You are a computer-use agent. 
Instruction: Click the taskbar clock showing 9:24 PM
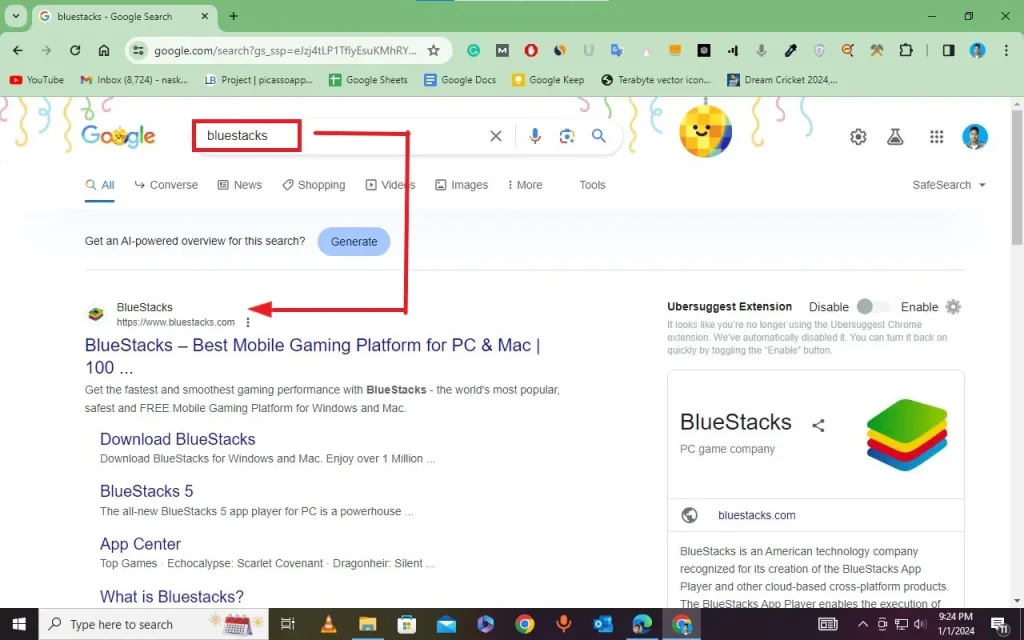point(955,624)
